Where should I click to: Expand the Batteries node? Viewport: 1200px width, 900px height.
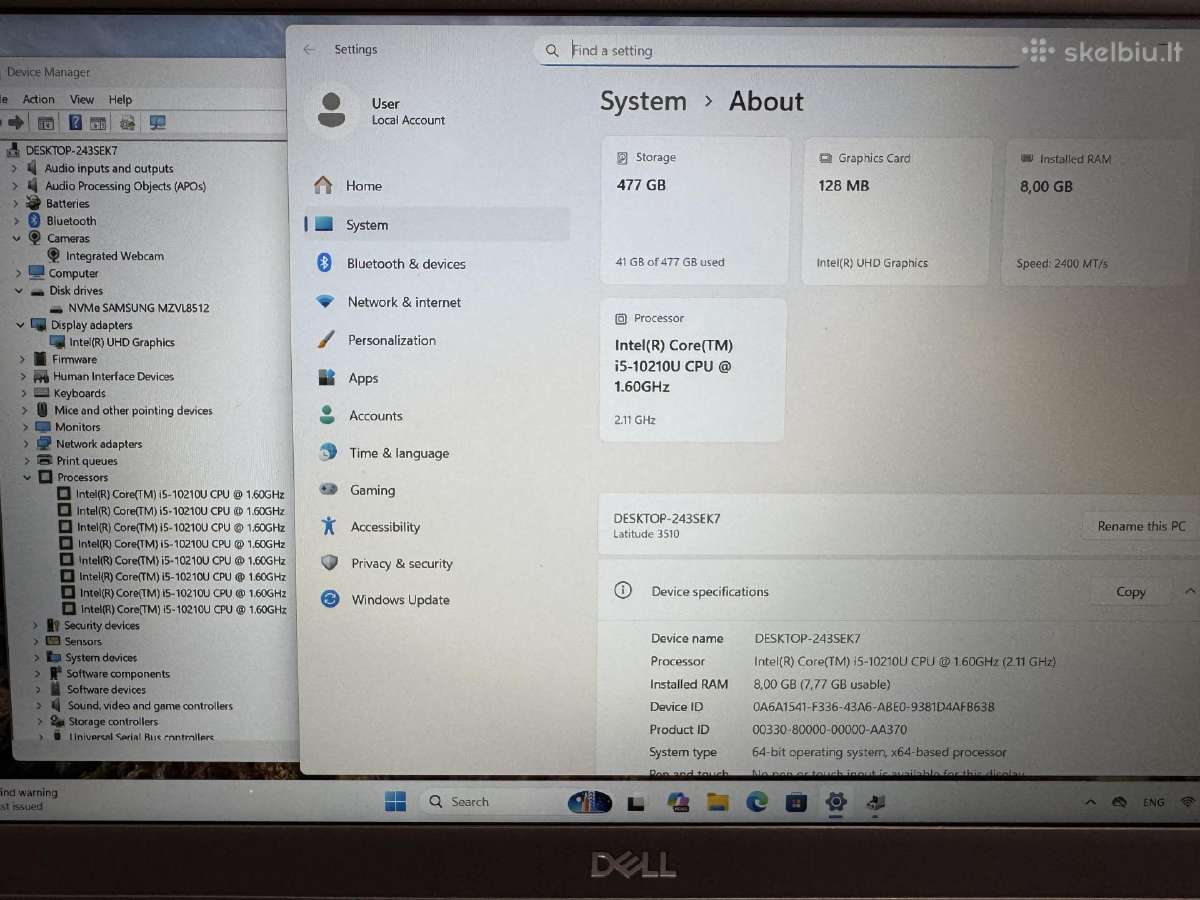[x=14, y=203]
